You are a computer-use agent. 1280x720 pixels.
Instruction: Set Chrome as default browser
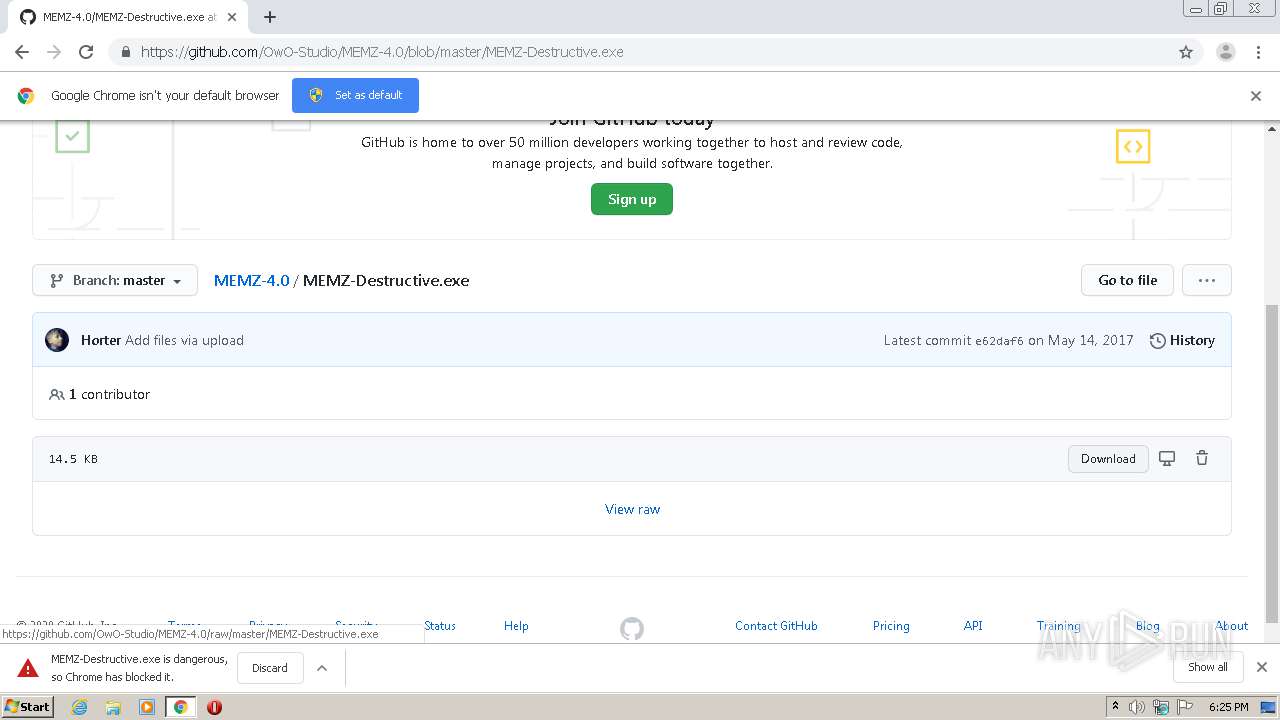click(x=355, y=95)
